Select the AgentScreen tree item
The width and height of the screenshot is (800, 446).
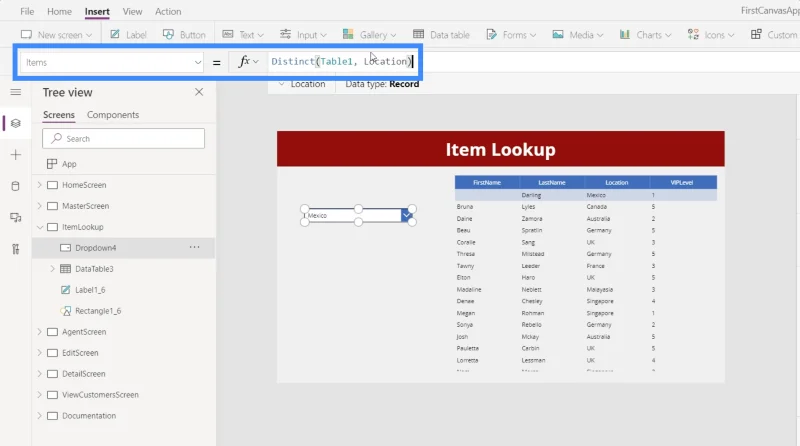(x=84, y=332)
